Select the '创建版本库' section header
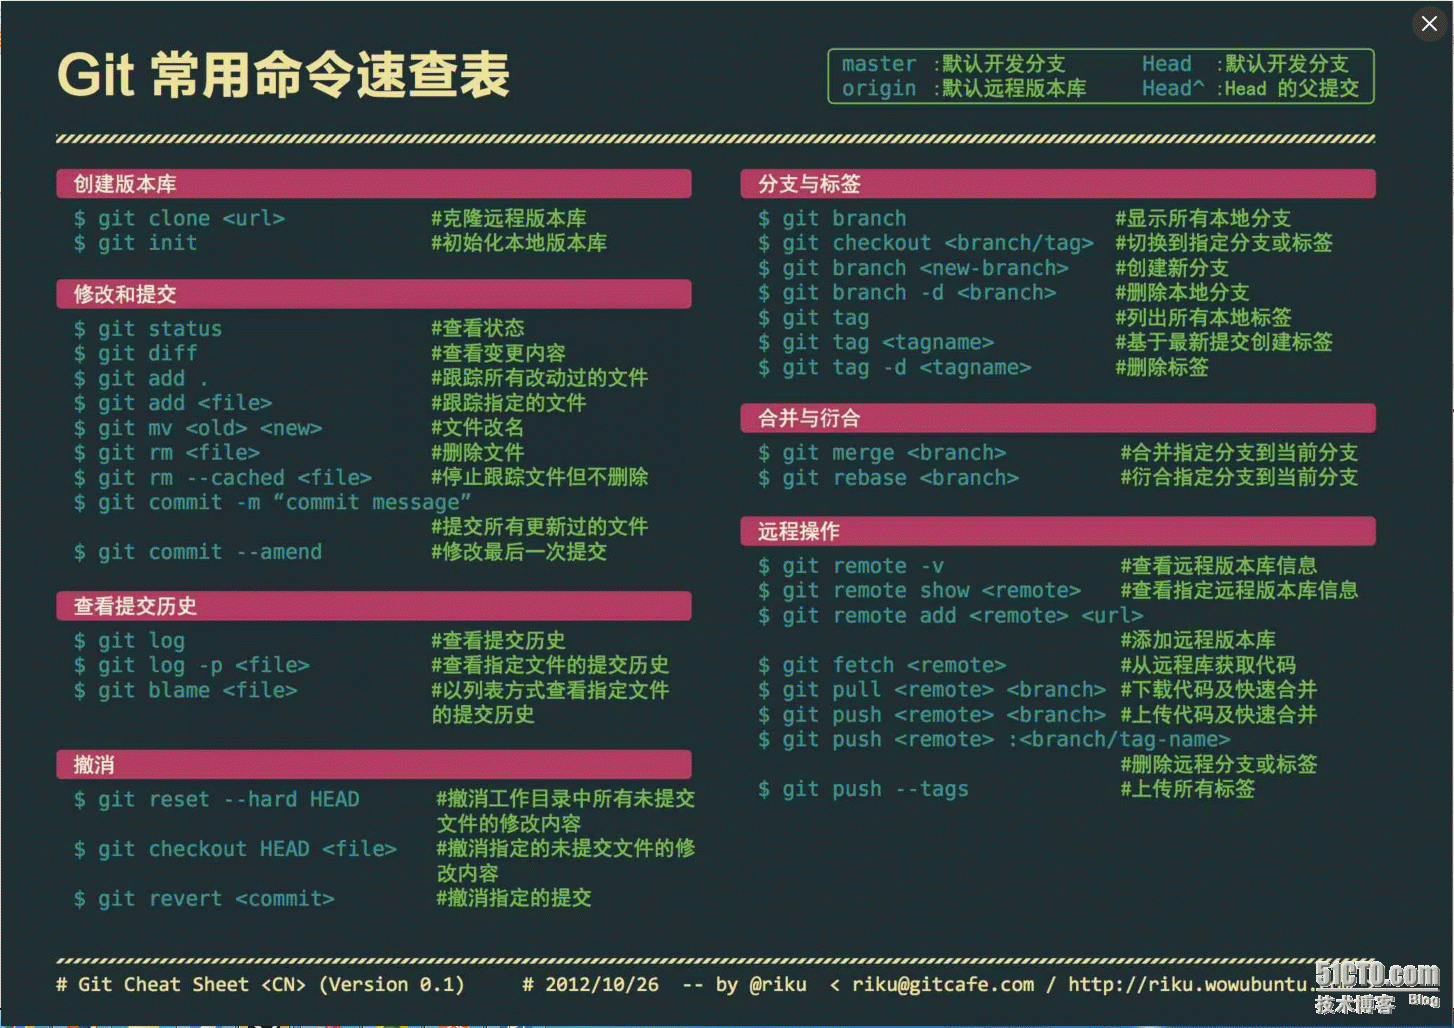This screenshot has width=1454, height=1028. pyautogui.click(x=373, y=184)
